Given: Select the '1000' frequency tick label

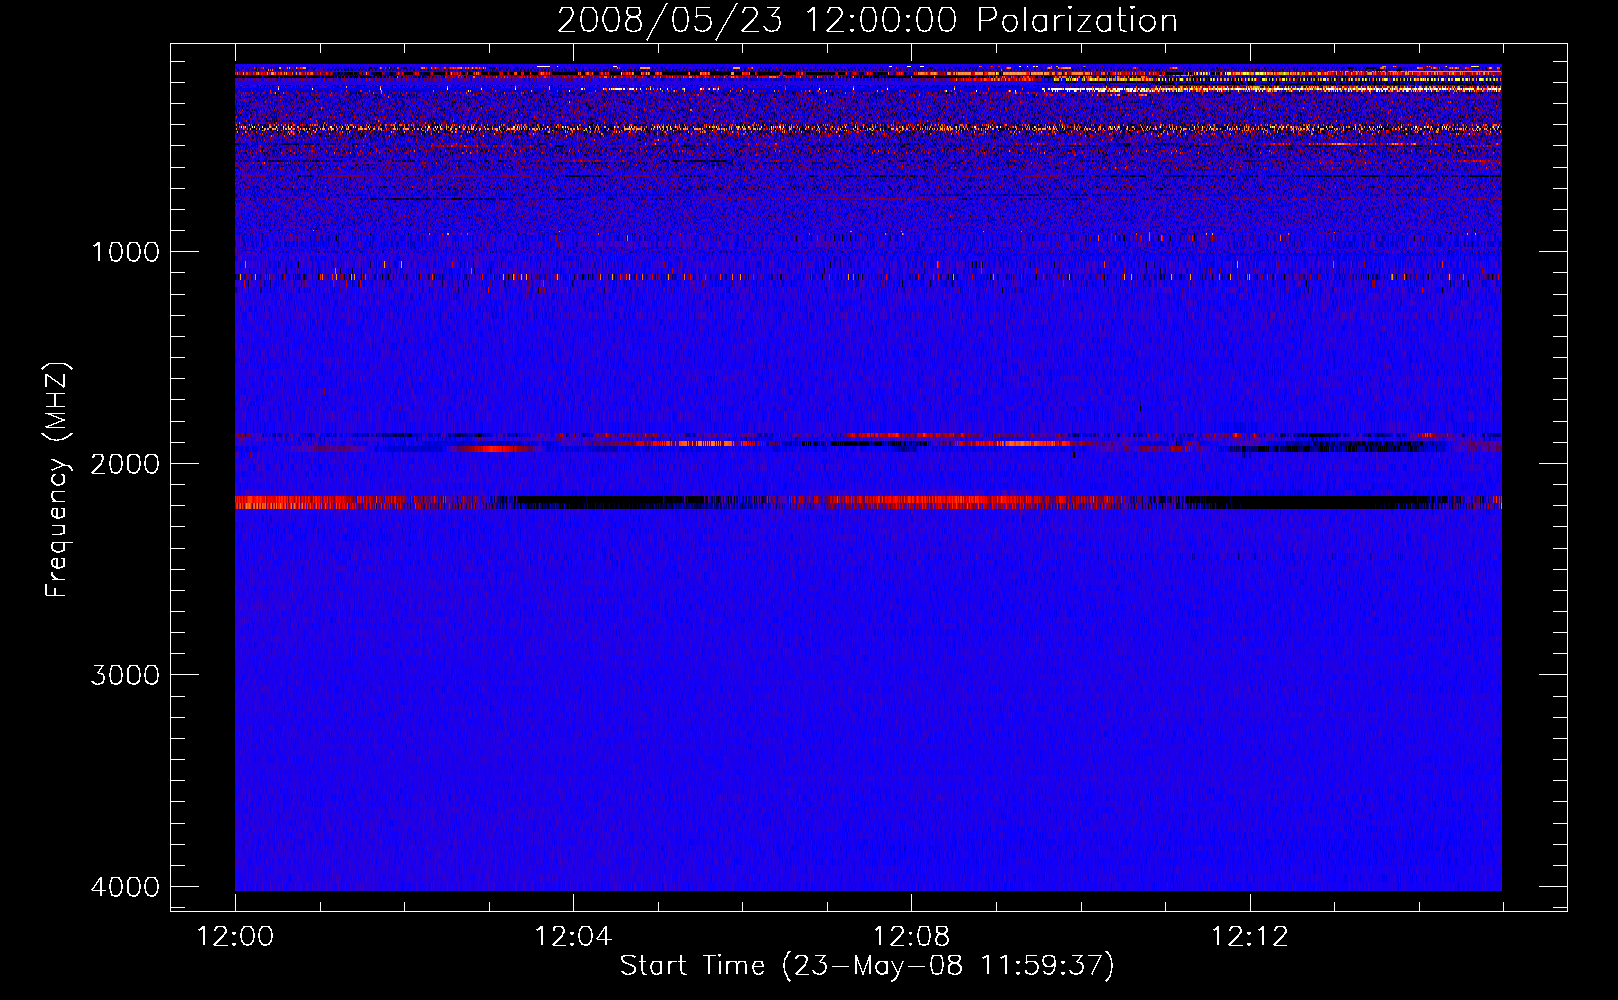Looking at the screenshot, I should (125, 251).
